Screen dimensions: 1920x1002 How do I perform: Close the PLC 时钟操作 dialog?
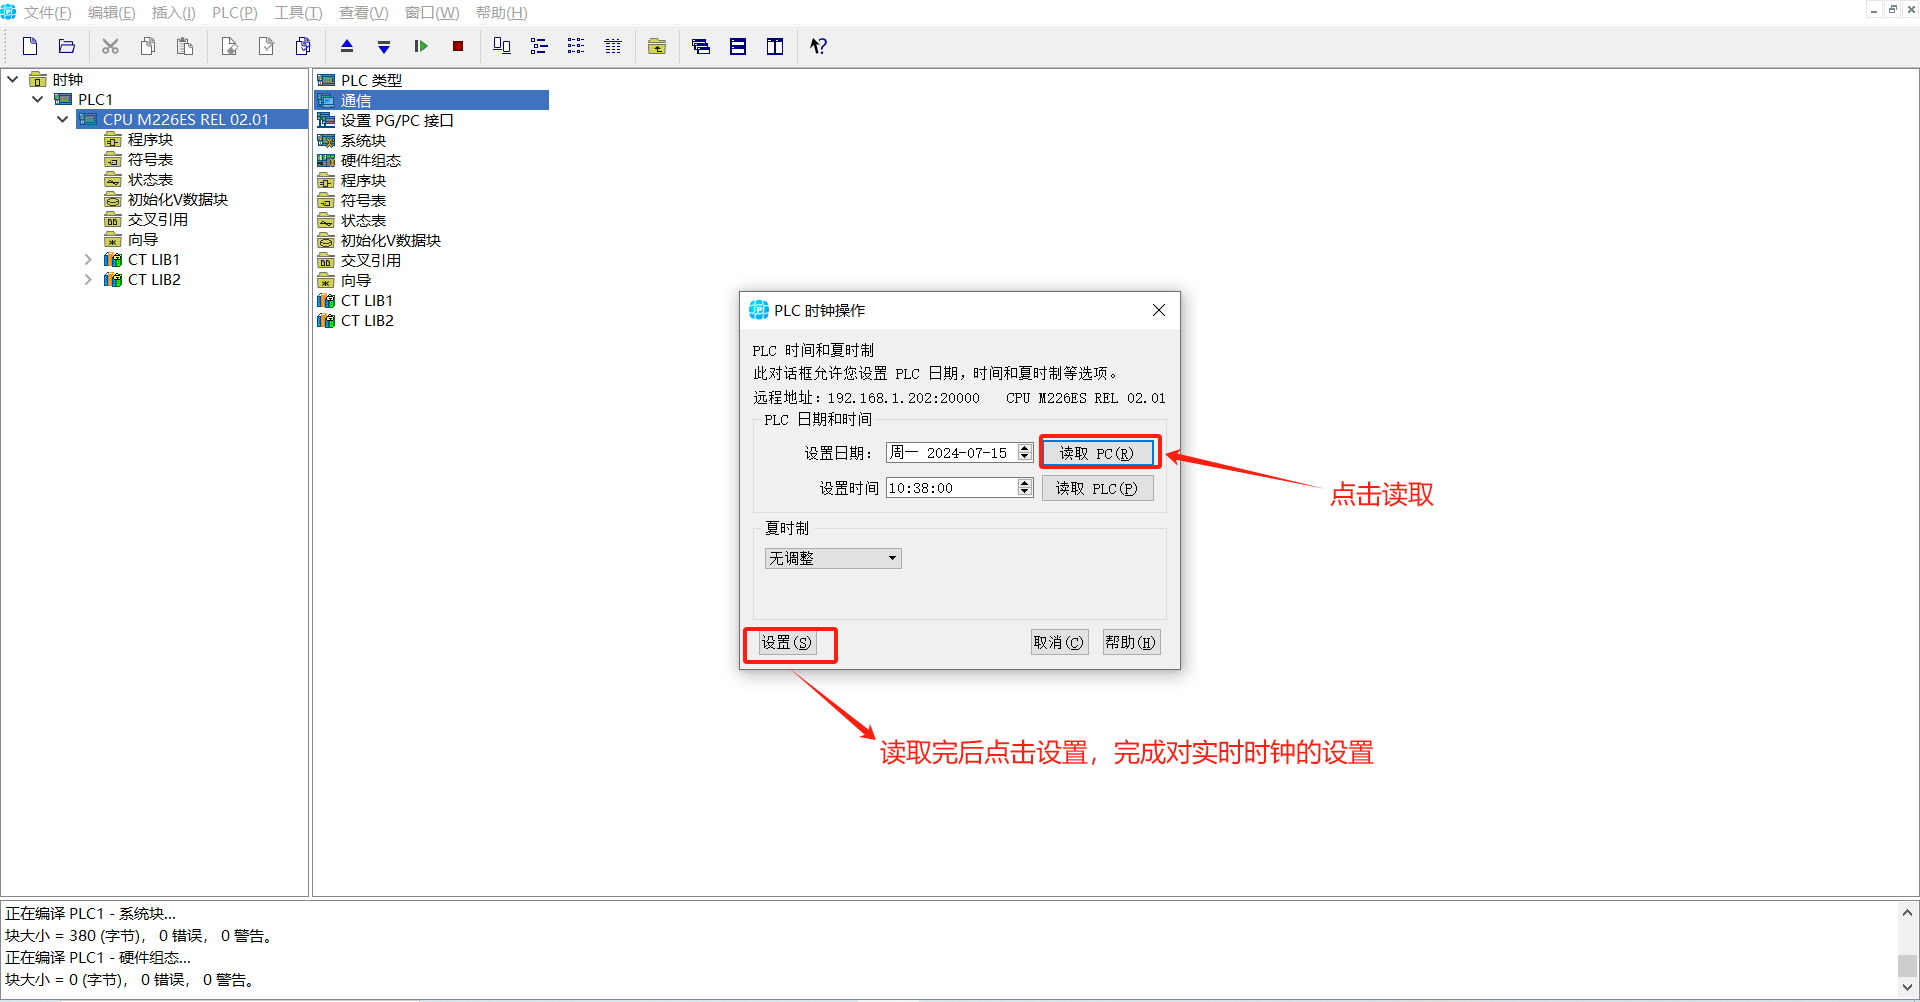coord(1159,310)
